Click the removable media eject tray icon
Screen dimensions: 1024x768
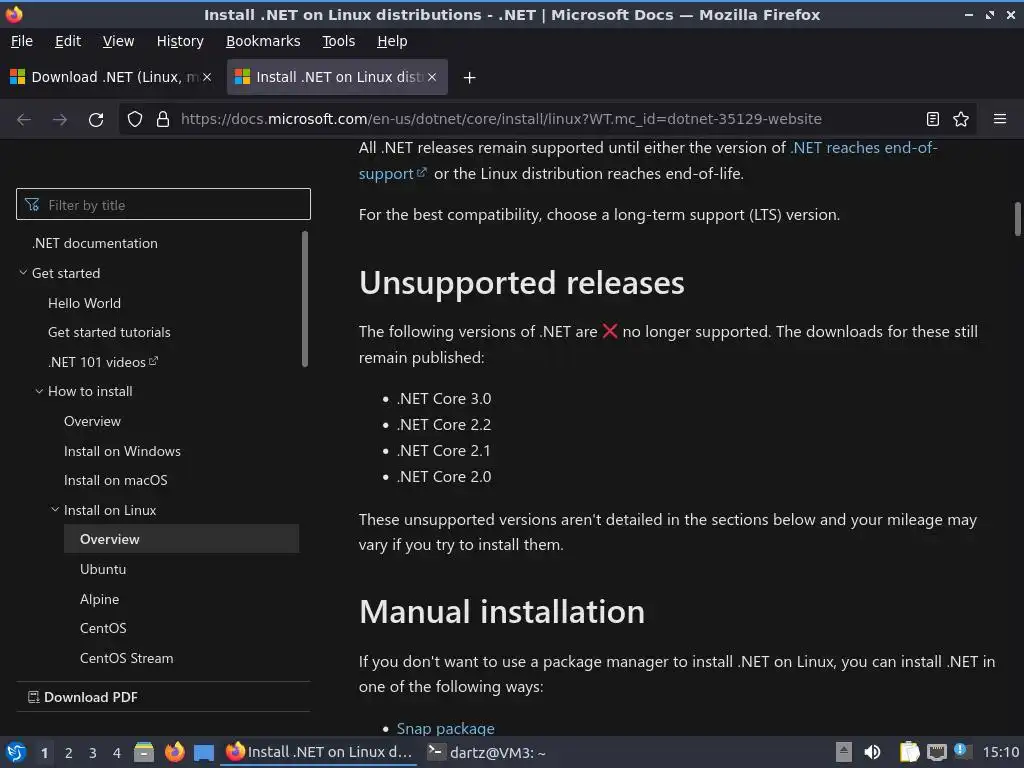844,752
